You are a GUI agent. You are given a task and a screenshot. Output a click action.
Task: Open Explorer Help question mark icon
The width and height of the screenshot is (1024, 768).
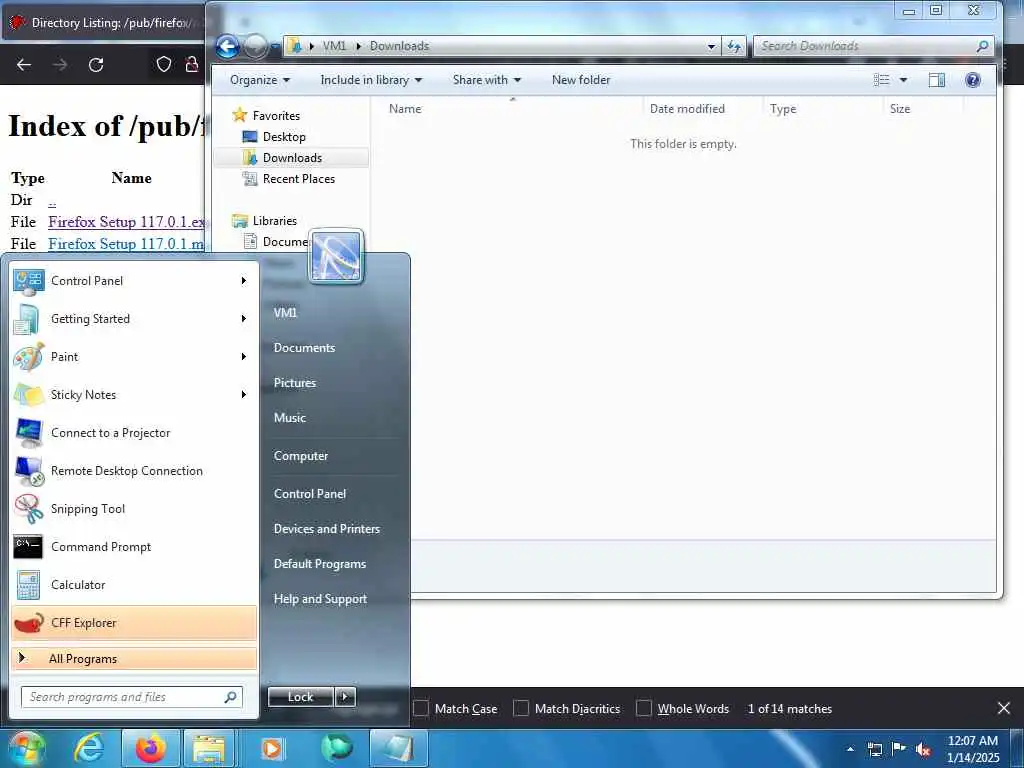(972, 80)
